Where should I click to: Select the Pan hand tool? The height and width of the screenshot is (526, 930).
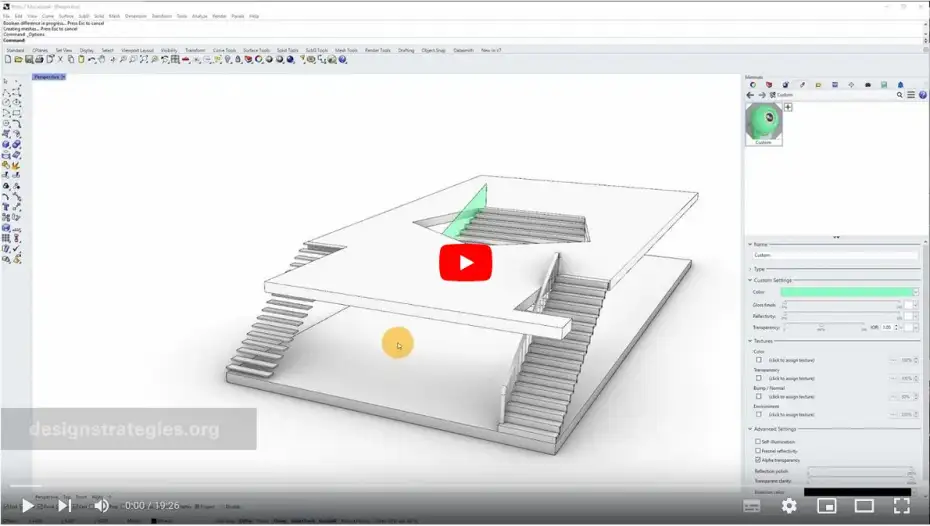click(102, 59)
